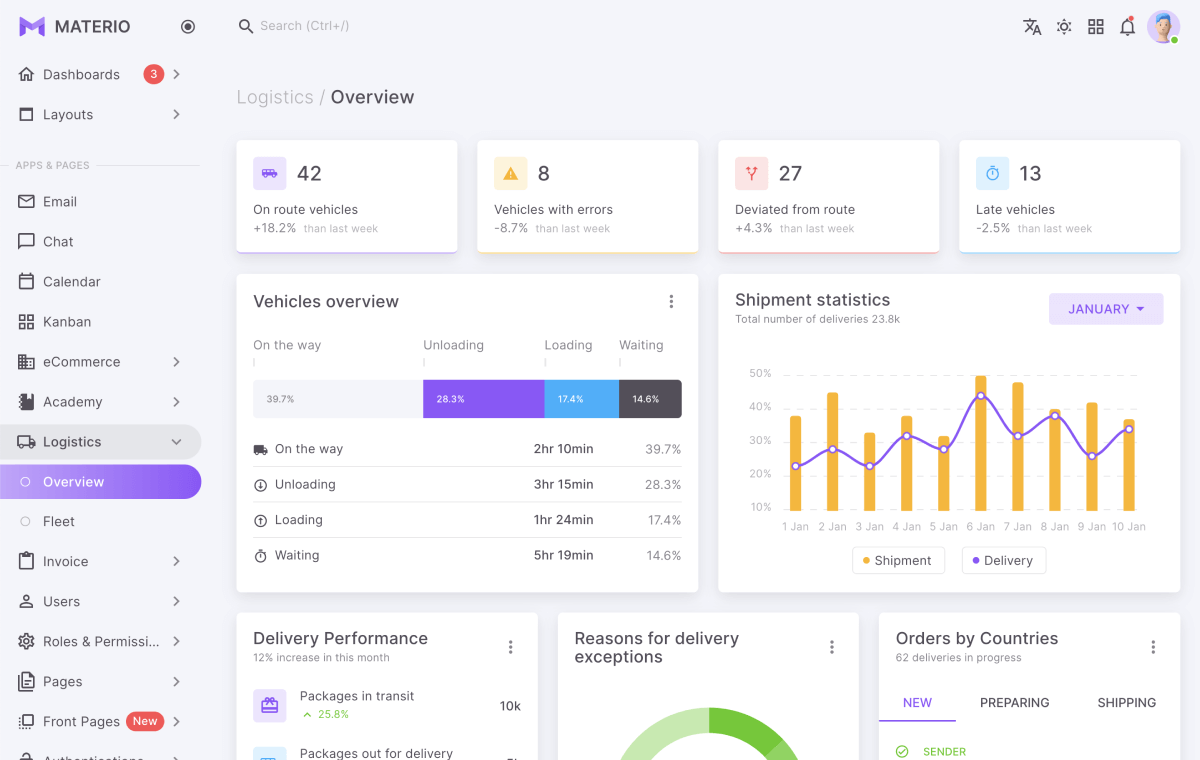
Task: Open the Calendar page
Action: tap(100, 281)
